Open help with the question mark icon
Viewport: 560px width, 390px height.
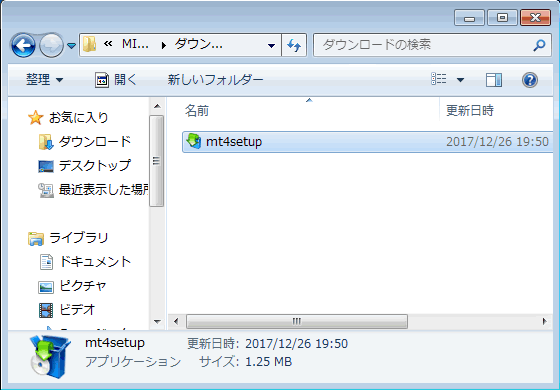(530, 80)
